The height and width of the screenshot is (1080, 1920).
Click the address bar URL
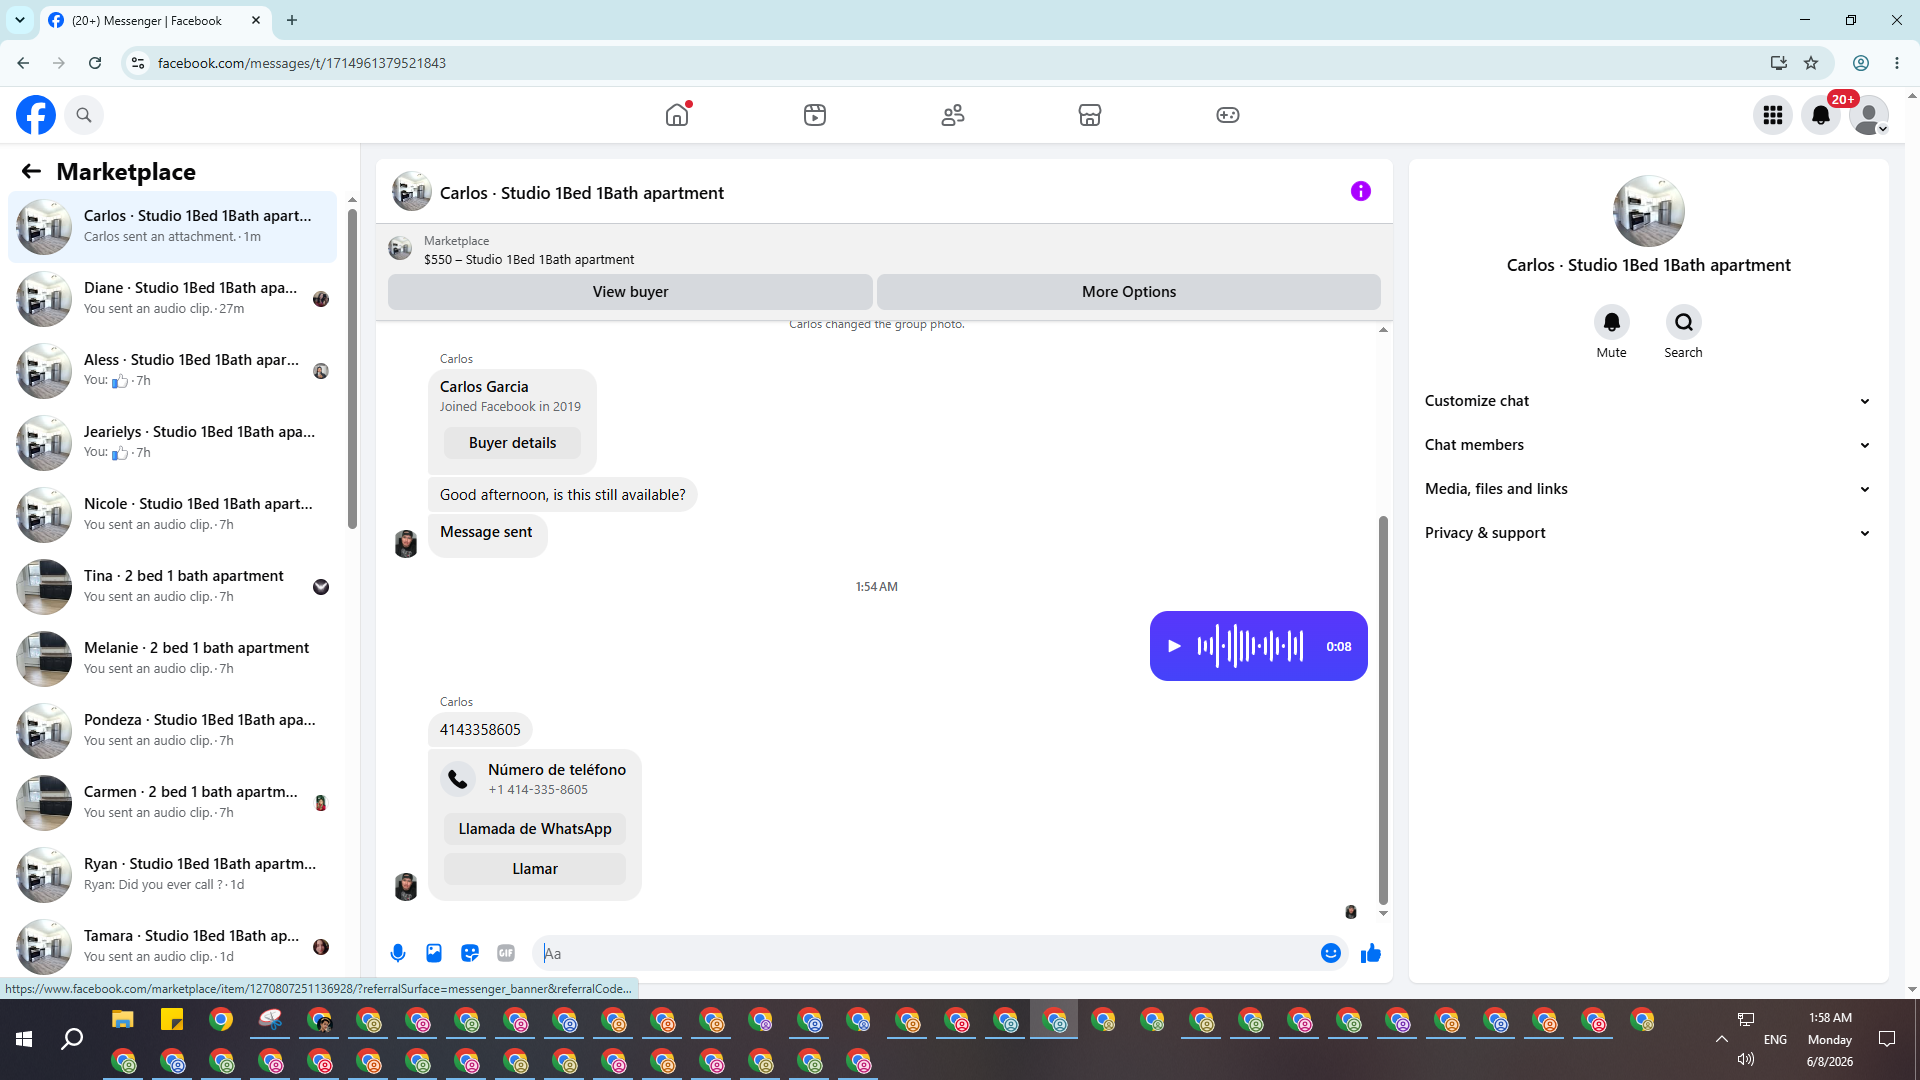pos(302,63)
